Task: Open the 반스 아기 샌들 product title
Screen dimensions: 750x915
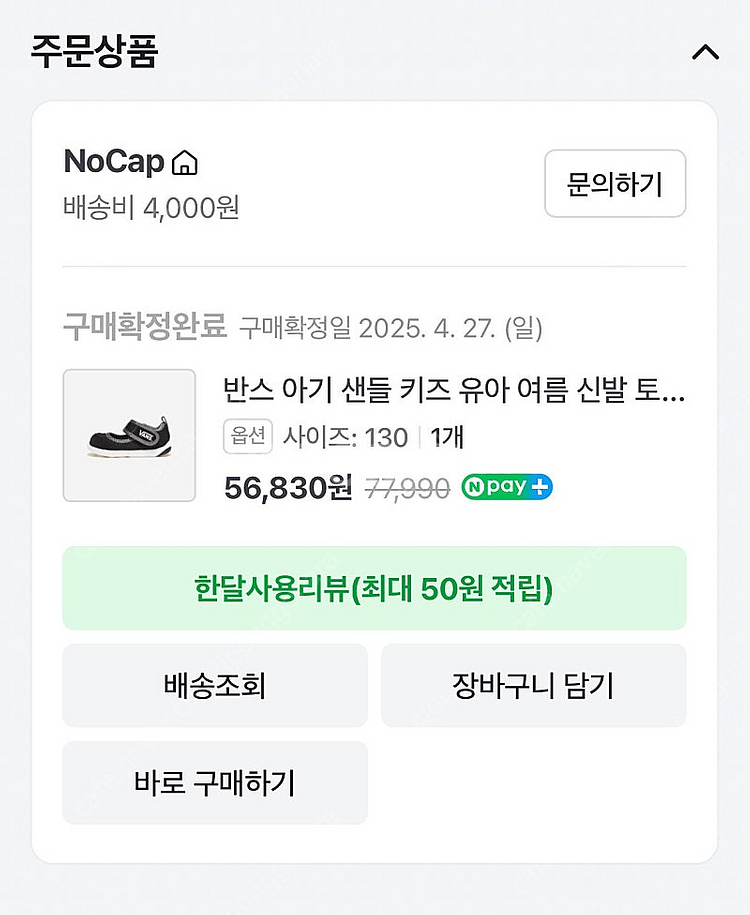Action: click(454, 391)
